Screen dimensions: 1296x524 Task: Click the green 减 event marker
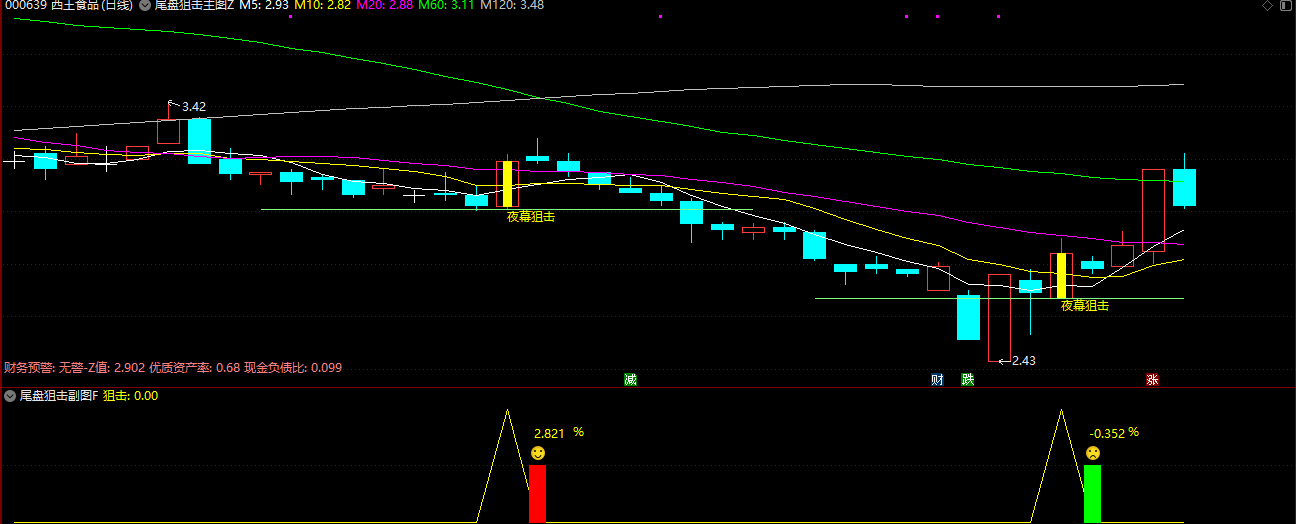coord(630,380)
